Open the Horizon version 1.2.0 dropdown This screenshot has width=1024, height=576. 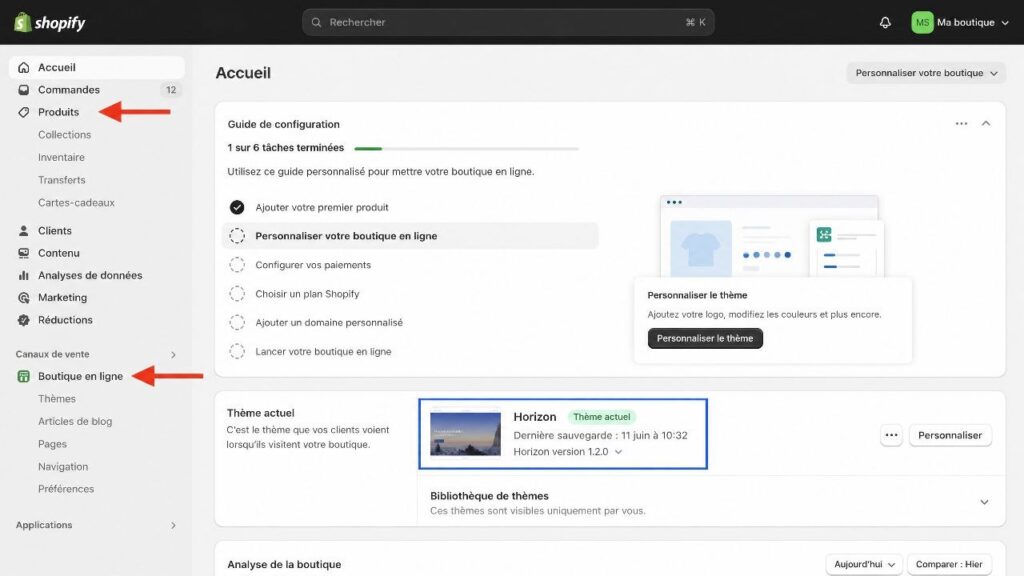(x=568, y=451)
